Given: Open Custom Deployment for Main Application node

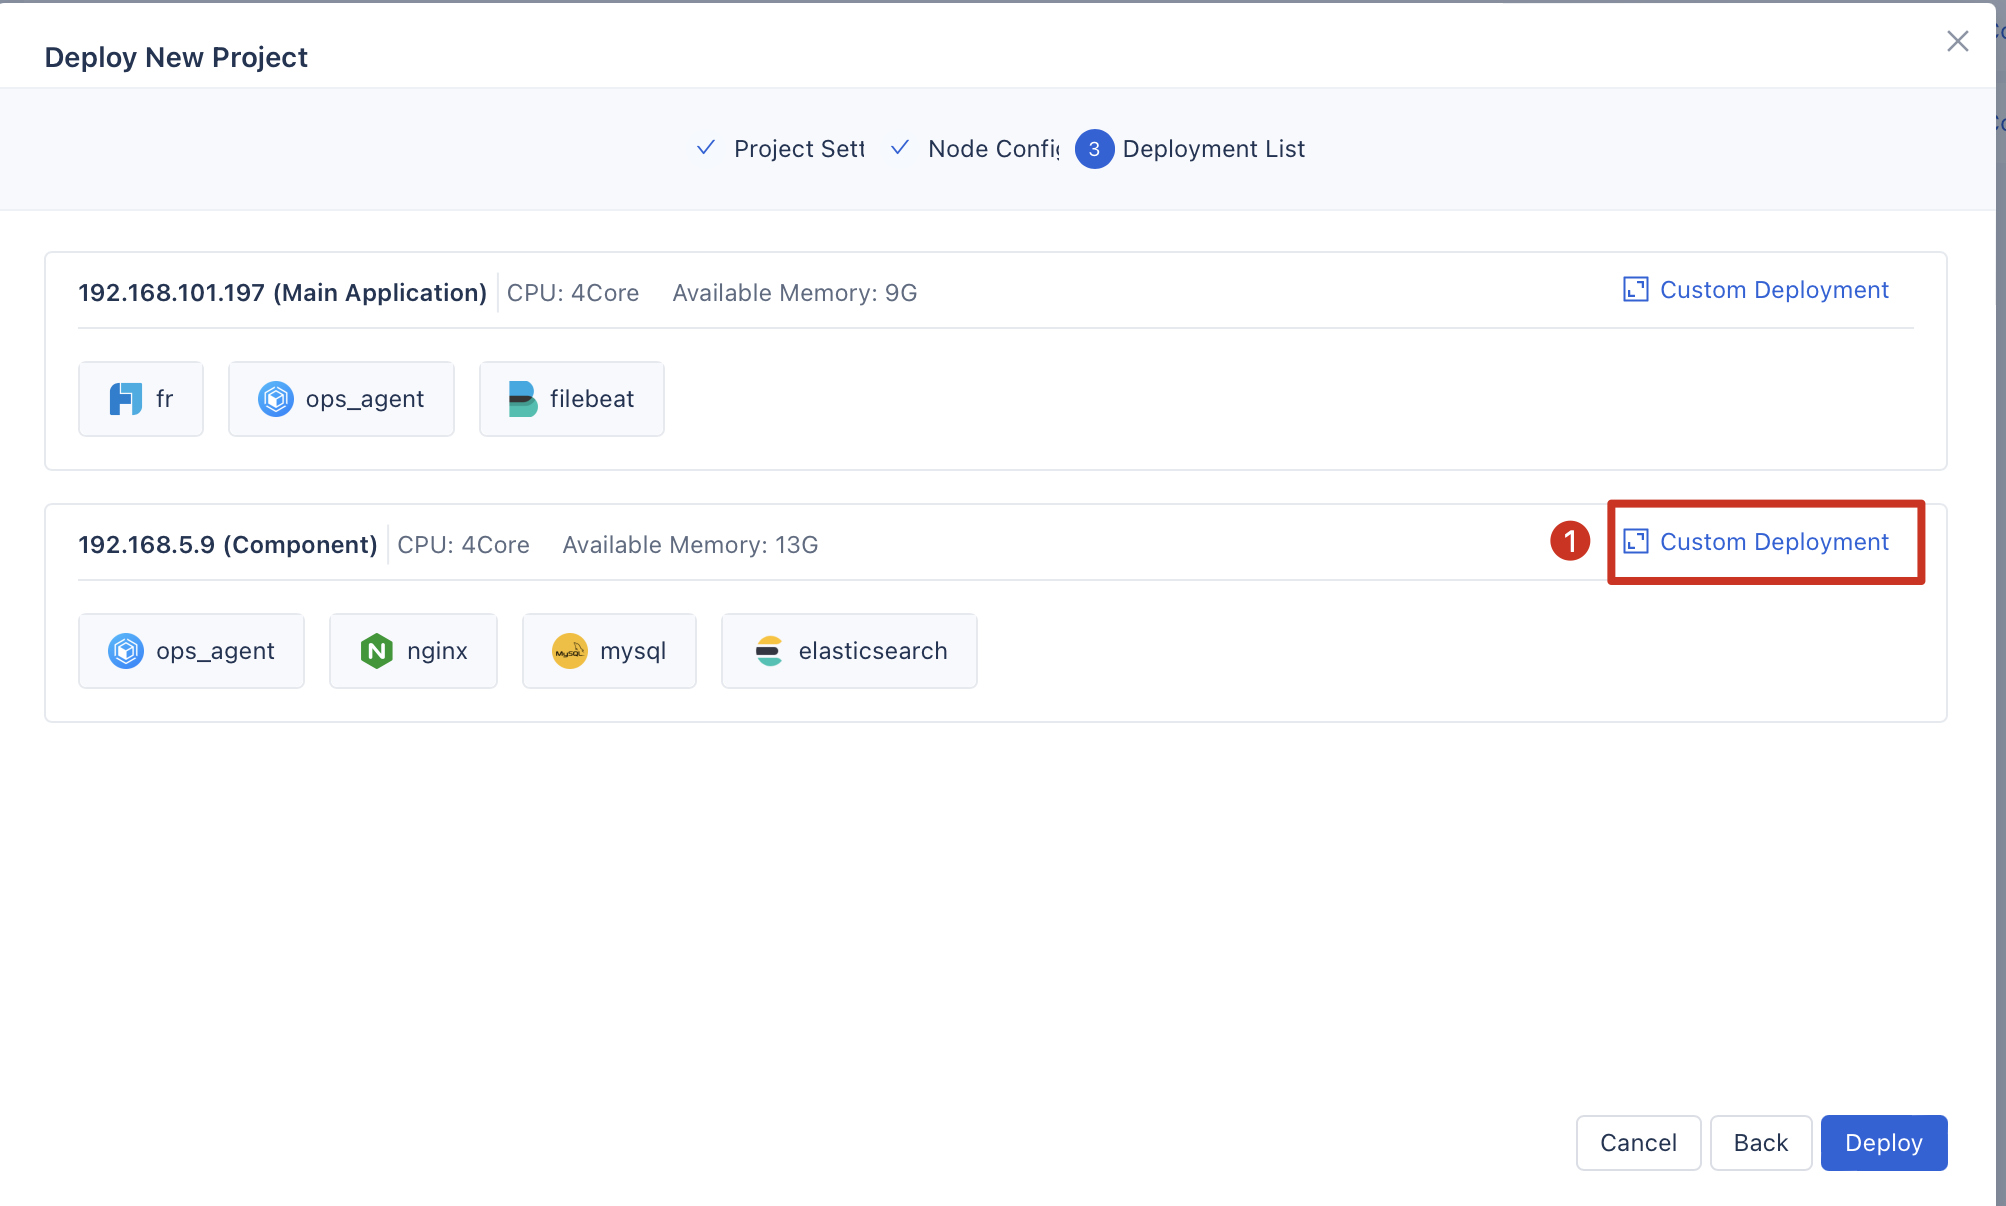Looking at the screenshot, I should point(1773,290).
